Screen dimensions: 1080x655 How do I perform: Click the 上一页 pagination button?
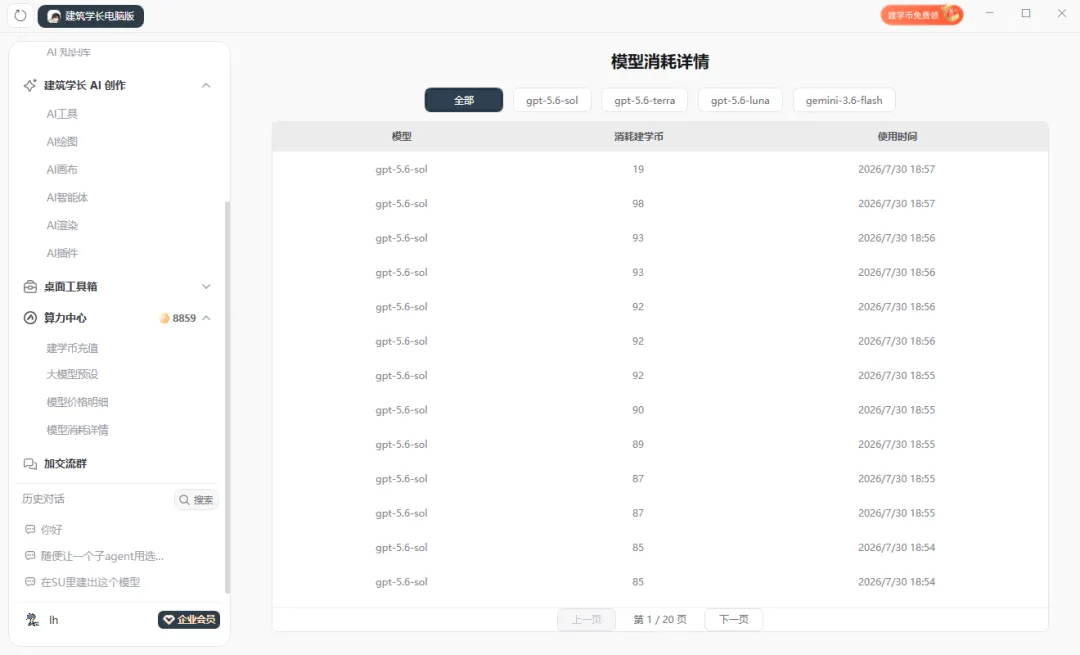click(x=586, y=619)
